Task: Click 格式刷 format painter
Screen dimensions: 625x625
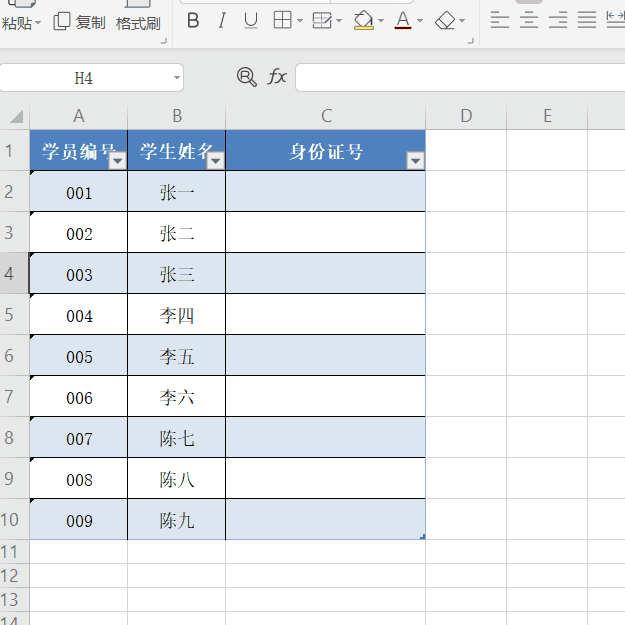Action: [x=138, y=23]
